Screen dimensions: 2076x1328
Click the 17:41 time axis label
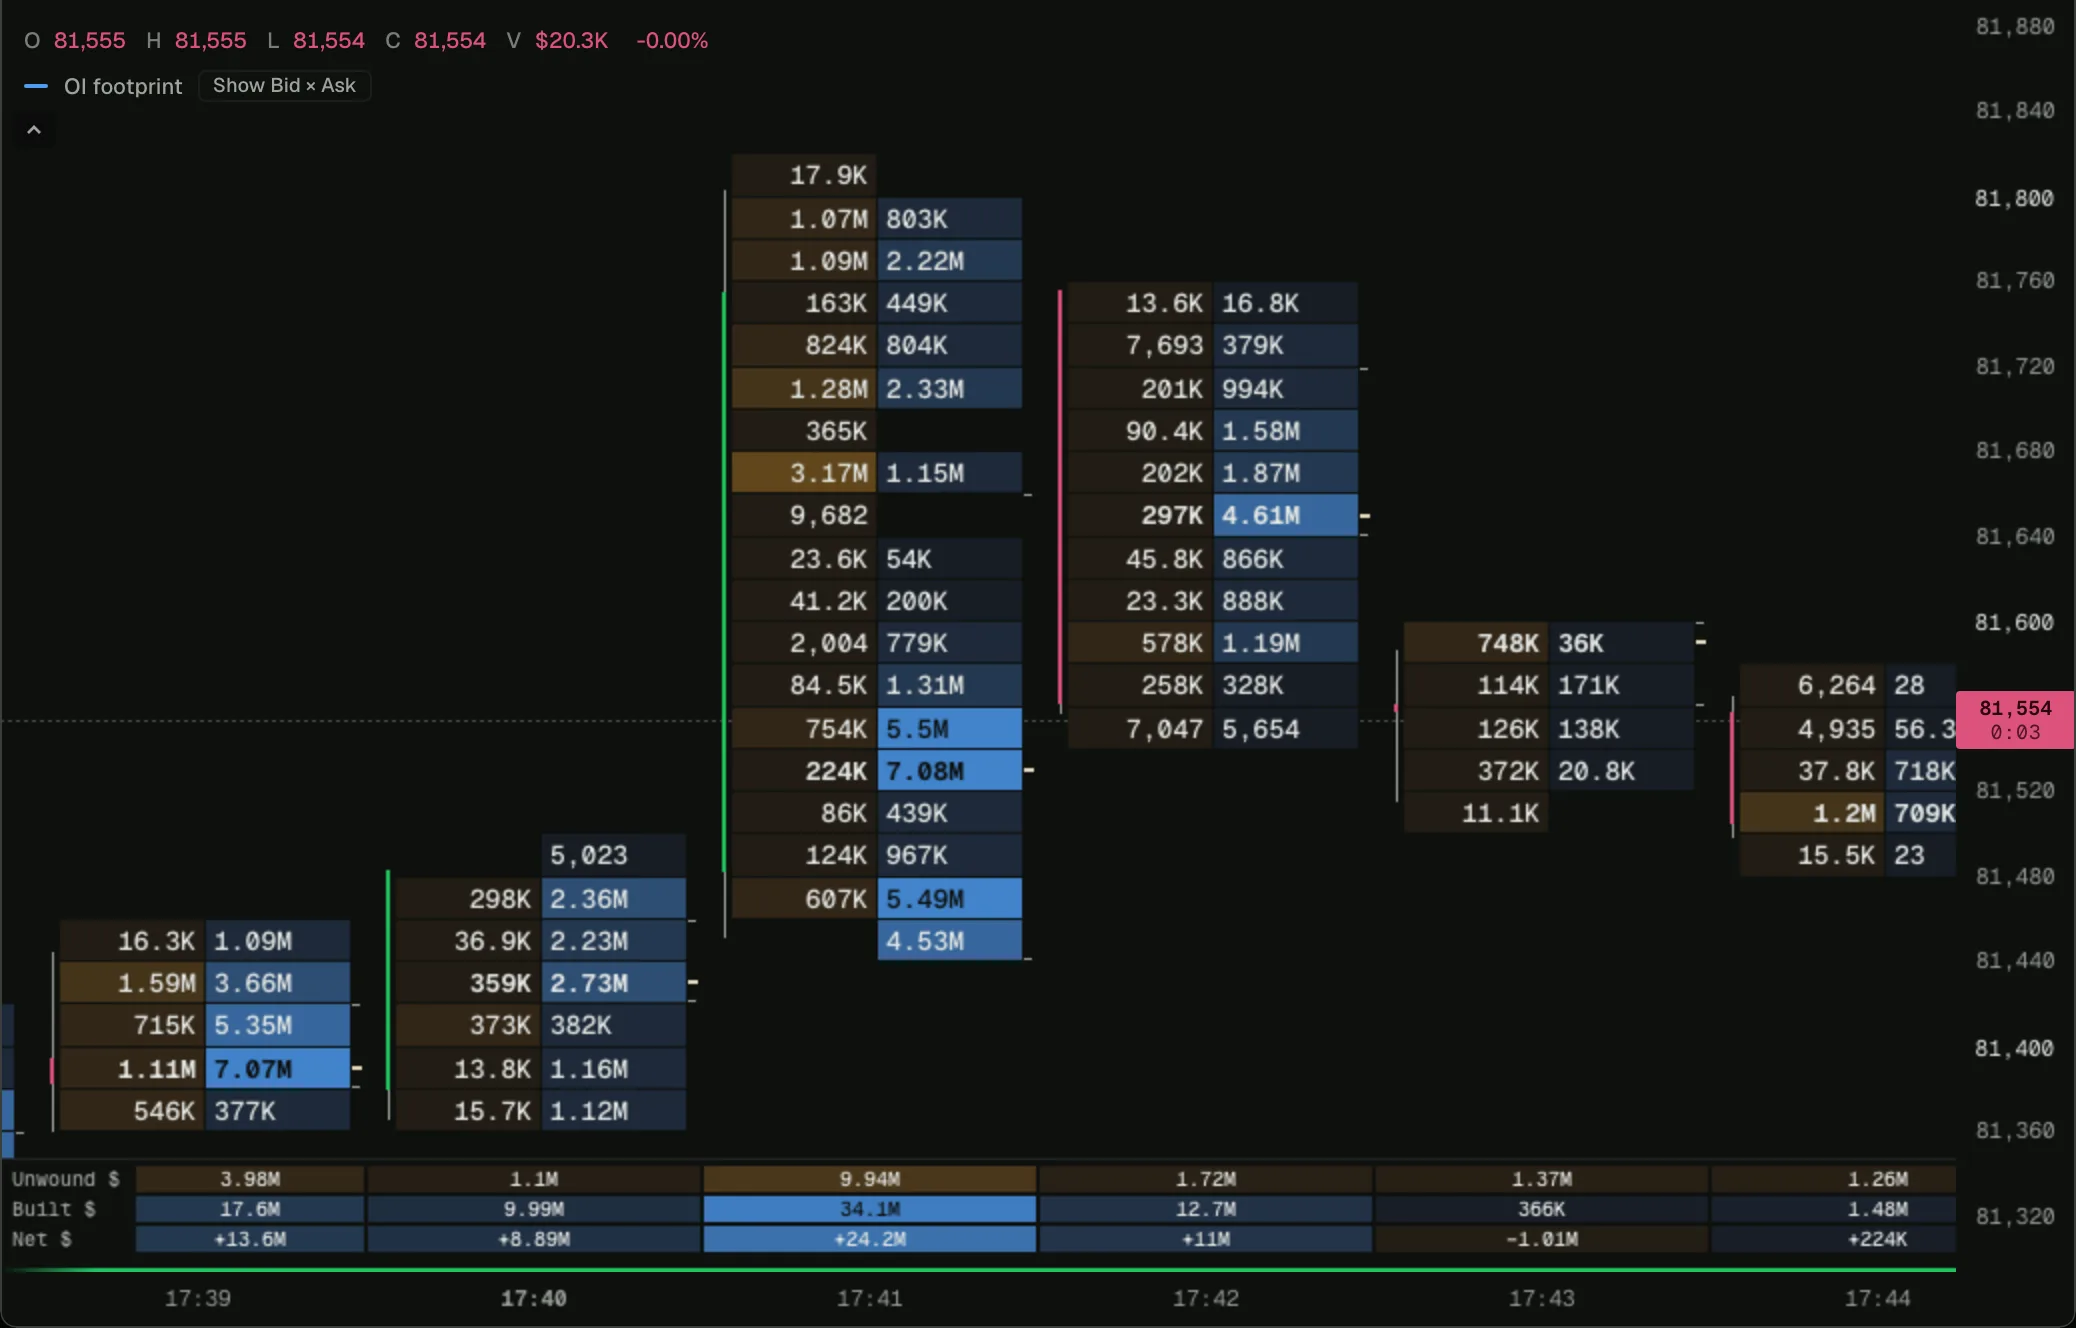click(870, 1298)
